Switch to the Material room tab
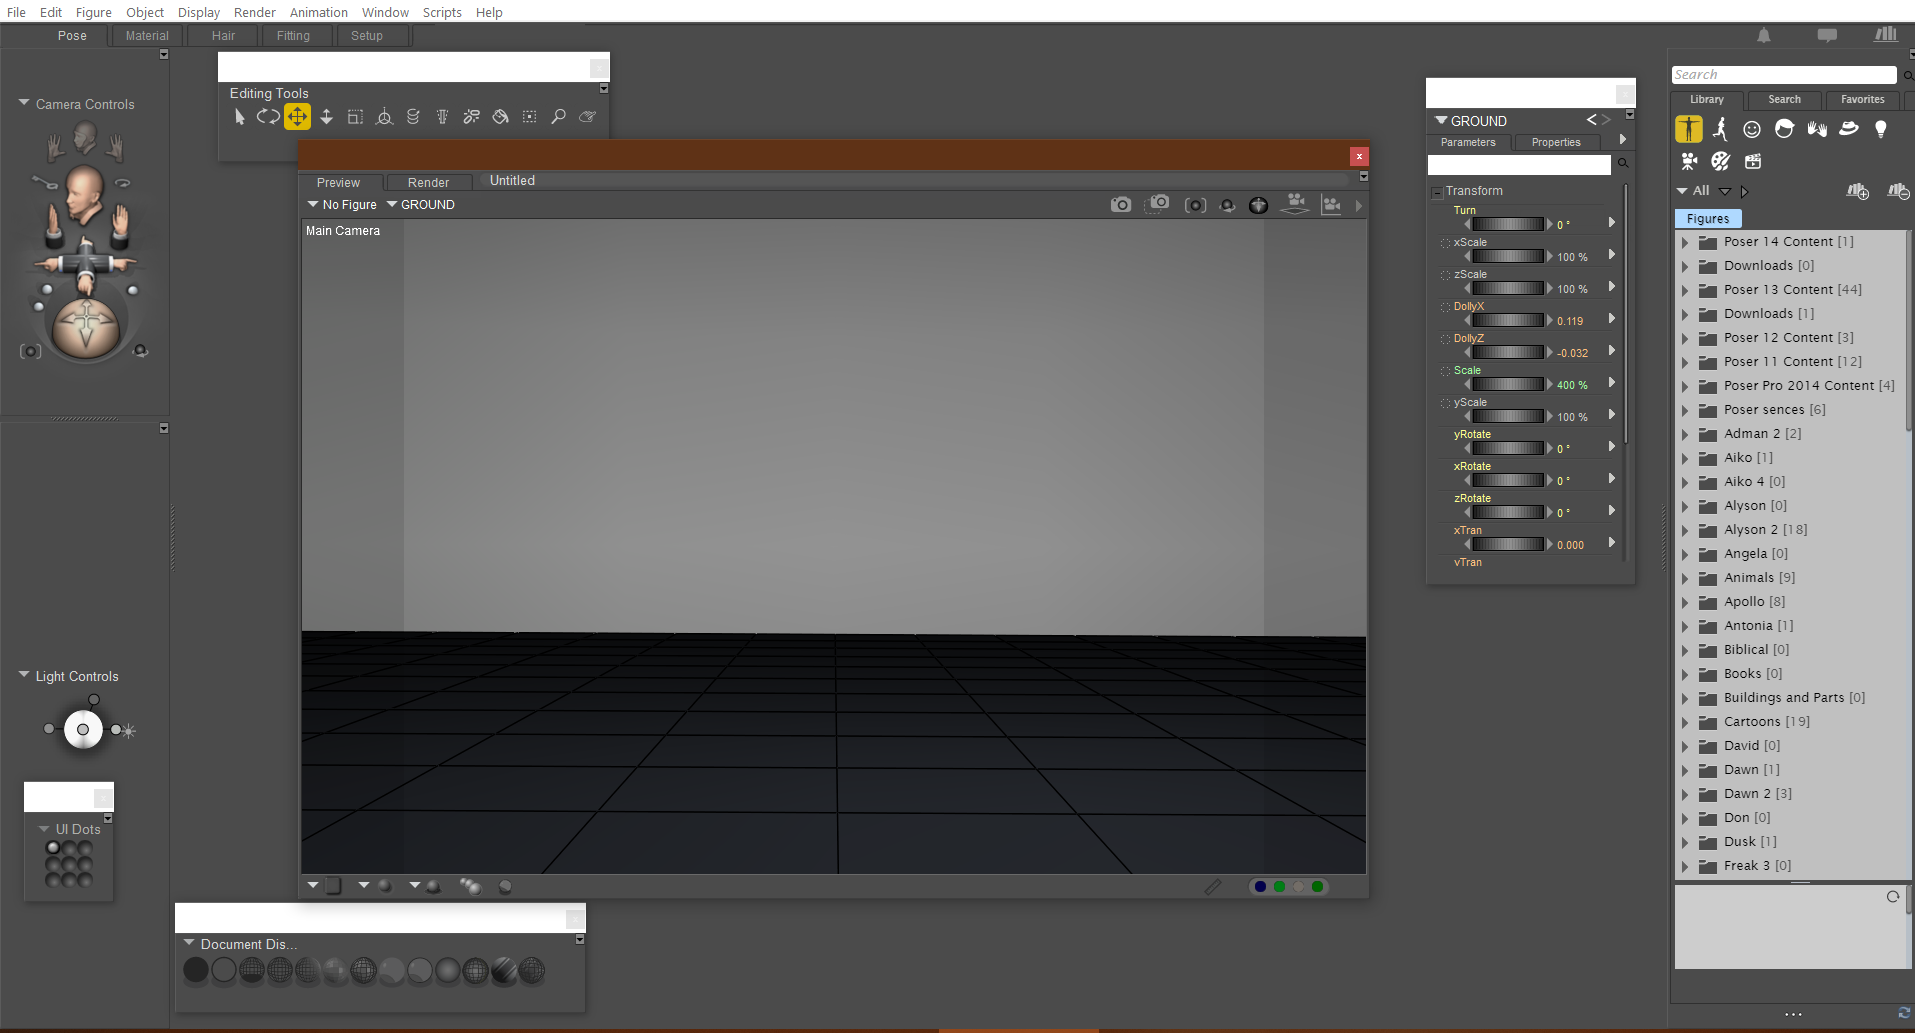The image size is (1915, 1033). click(147, 36)
